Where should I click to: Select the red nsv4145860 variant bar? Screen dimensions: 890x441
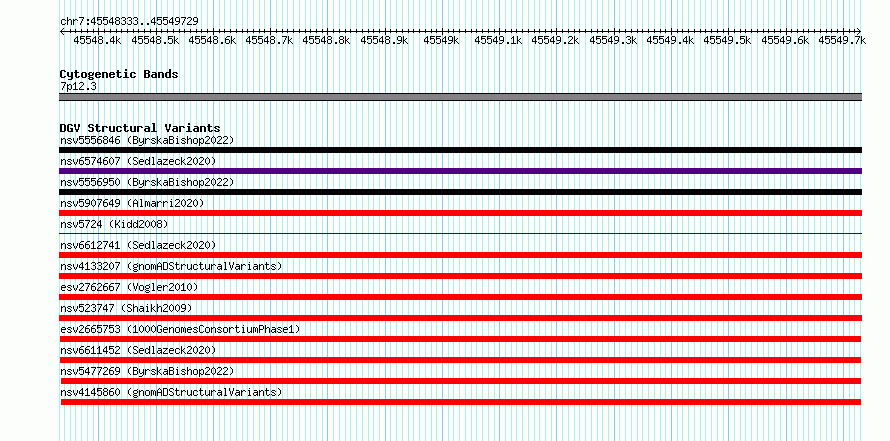tap(460, 402)
